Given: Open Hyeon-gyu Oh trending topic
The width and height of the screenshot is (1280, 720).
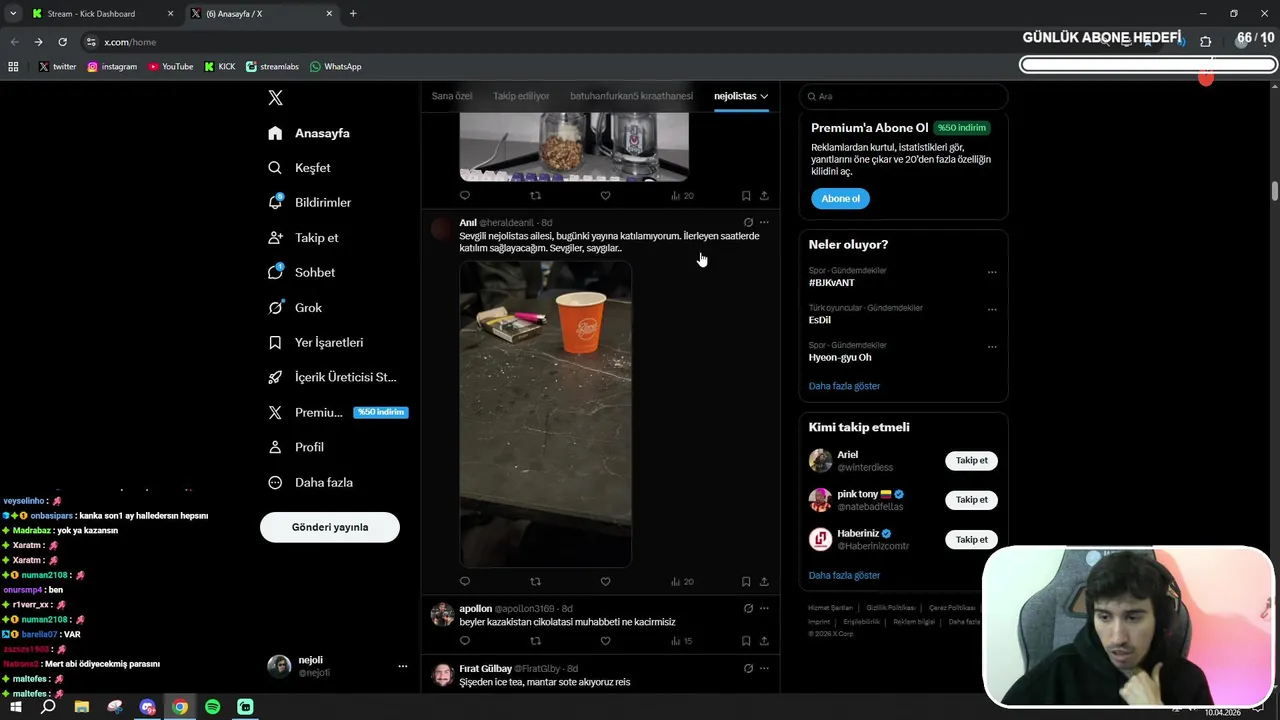Looking at the screenshot, I should [x=839, y=358].
